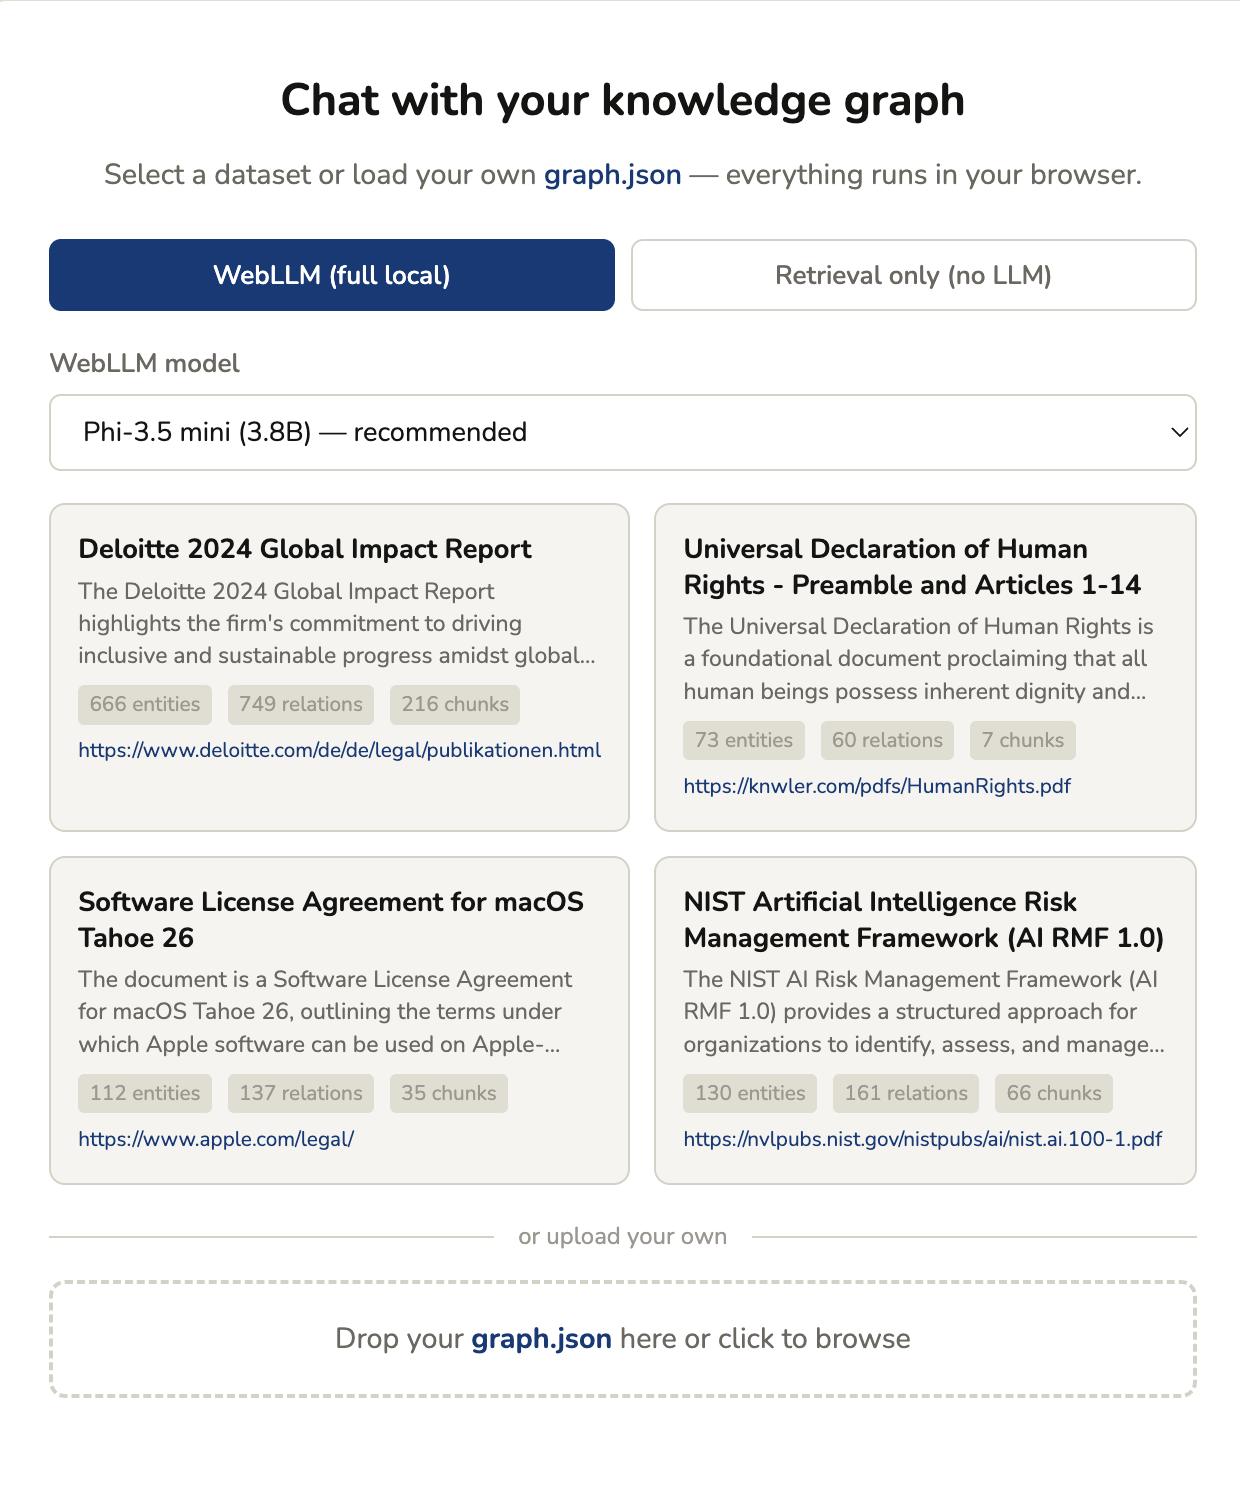This screenshot has width=1240, height=1488.
Task: Visit the apple.com/legal link
Action: (x=216, y=1139)
